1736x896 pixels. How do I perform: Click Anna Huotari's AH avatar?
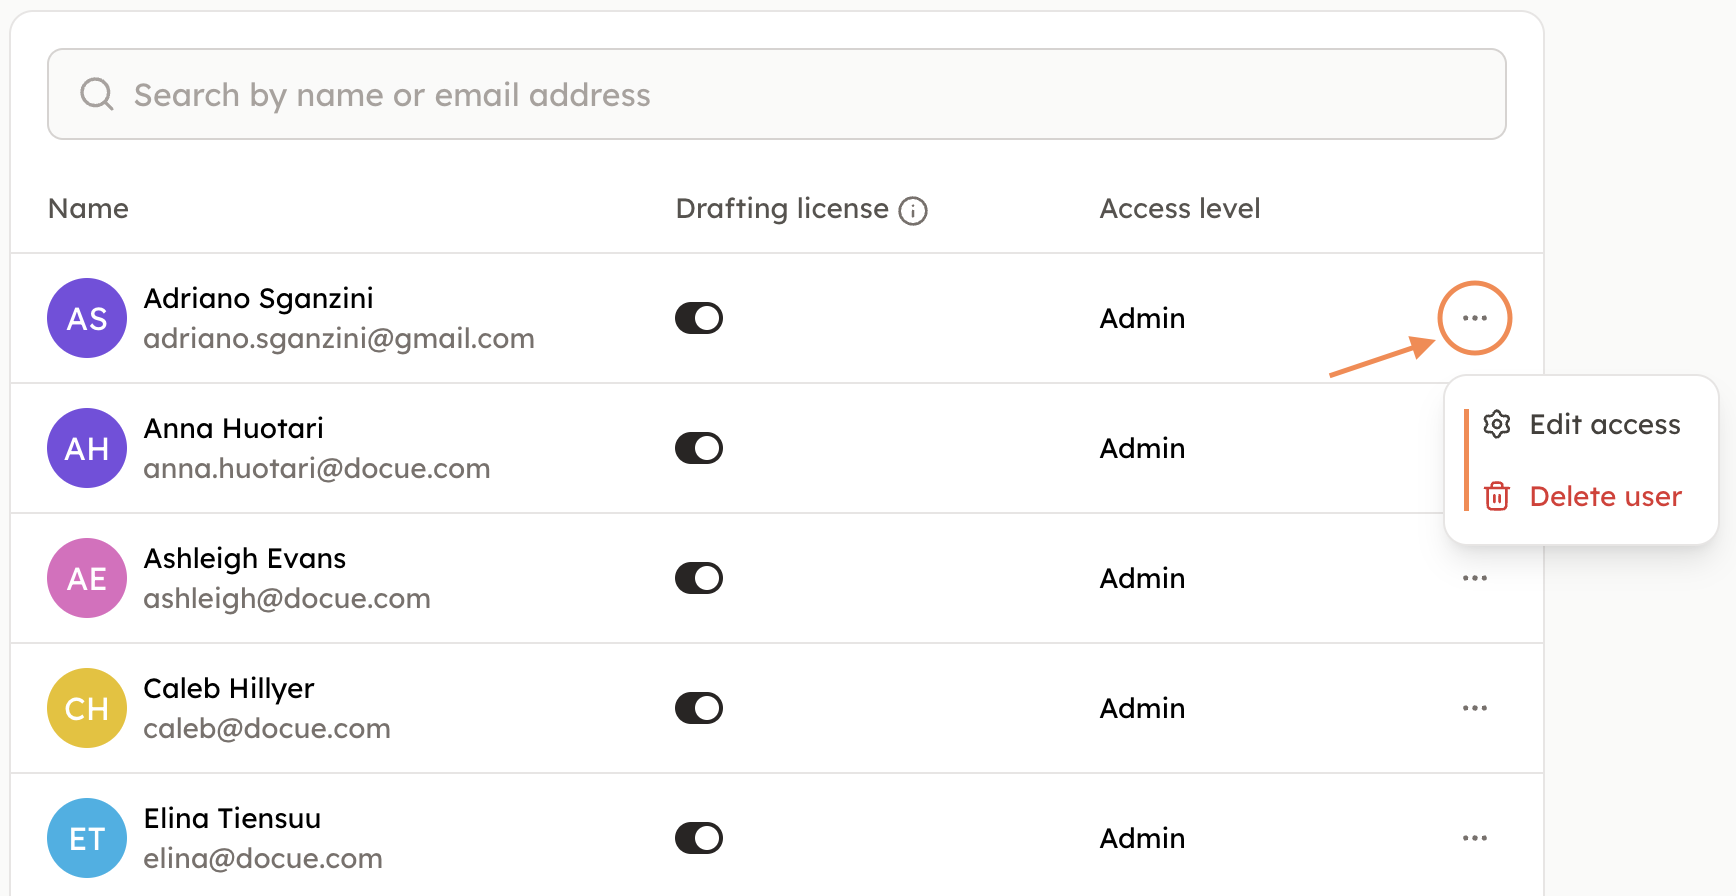tap(87, 448)
